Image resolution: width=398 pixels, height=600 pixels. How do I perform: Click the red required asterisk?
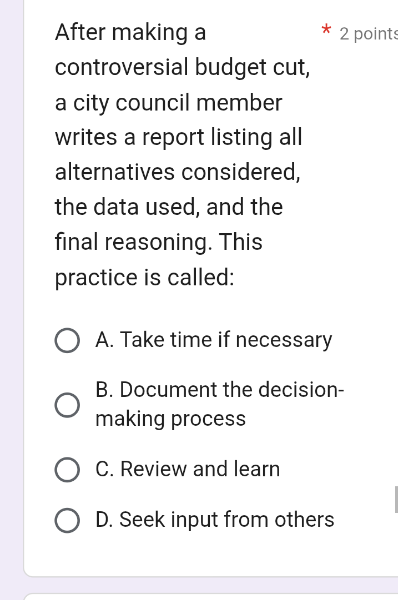coord(326,29)
